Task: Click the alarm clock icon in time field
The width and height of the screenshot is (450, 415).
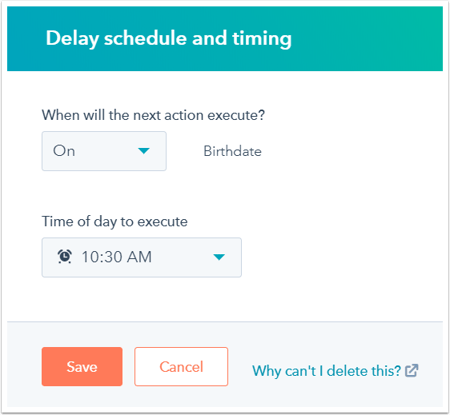Action: (64, 257)
